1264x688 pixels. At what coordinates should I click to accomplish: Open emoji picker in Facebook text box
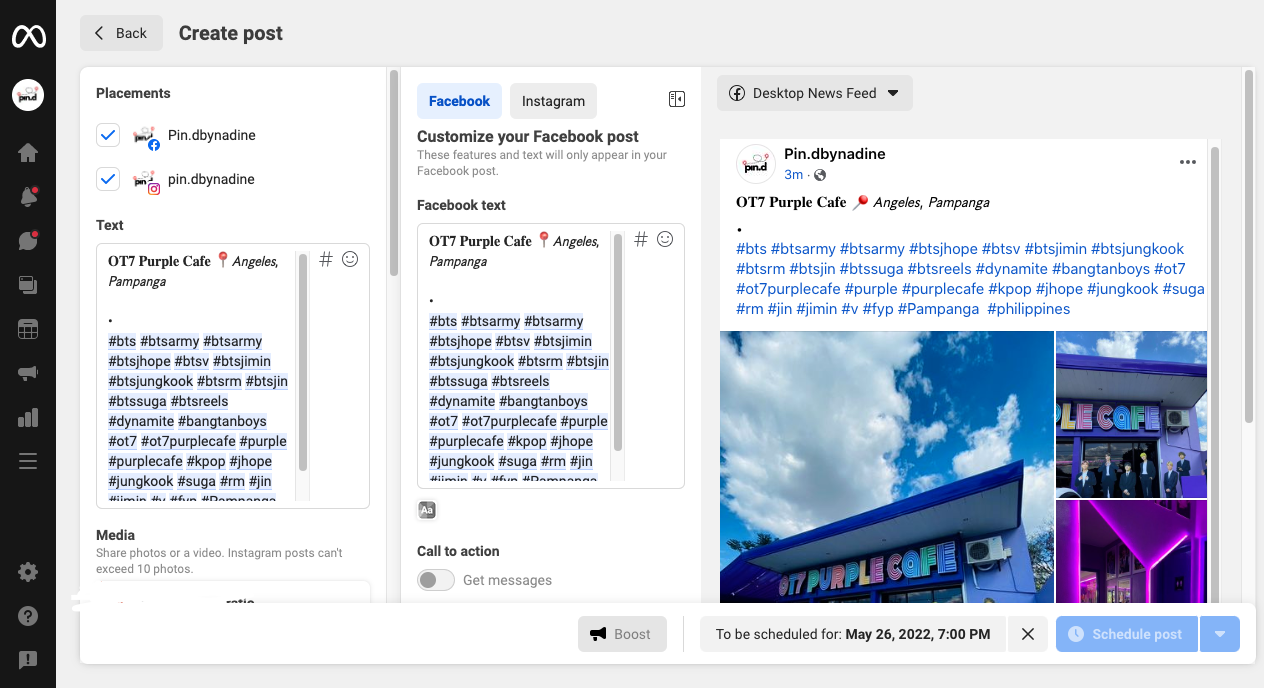pos(665,239)
